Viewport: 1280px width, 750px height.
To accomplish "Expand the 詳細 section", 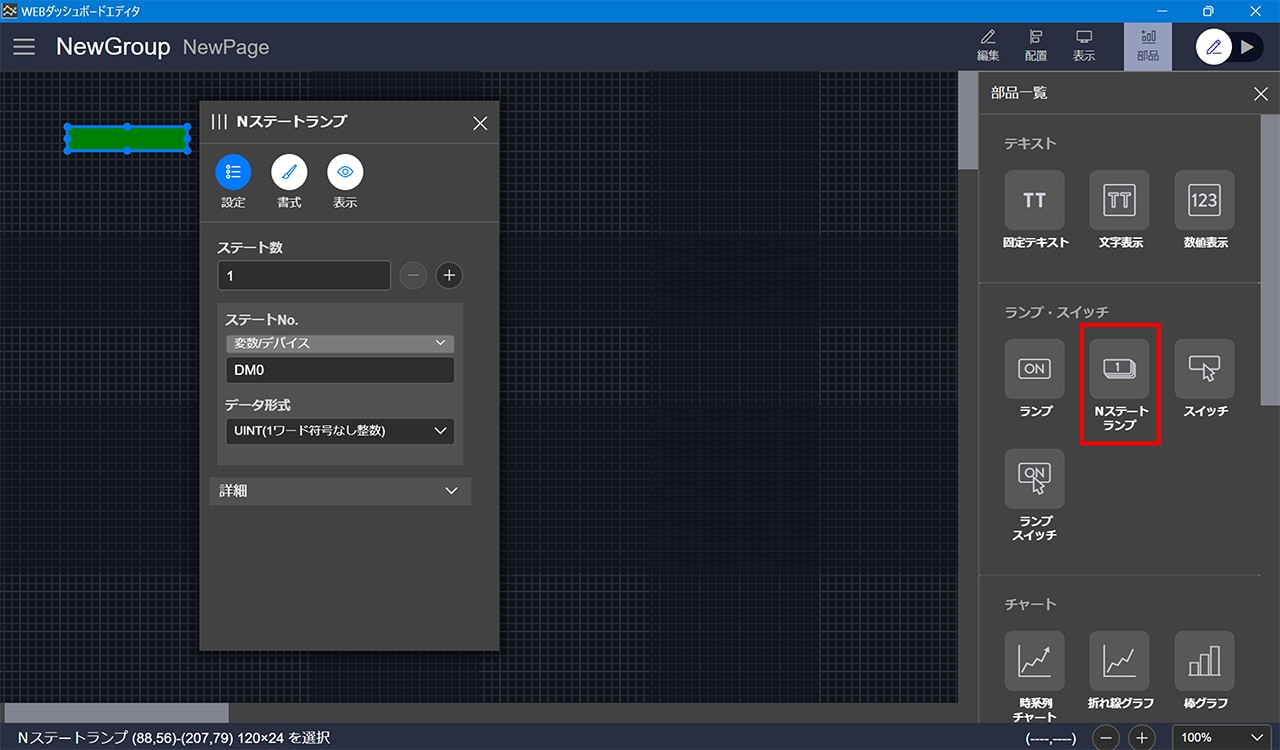I will [x=339, y=491].
